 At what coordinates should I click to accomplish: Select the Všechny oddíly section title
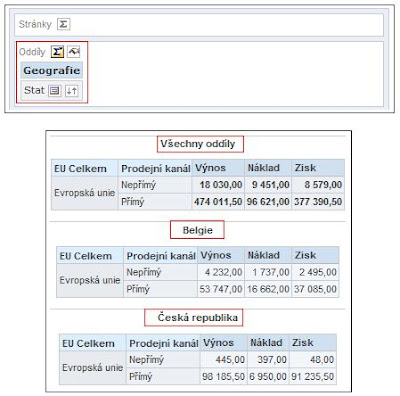(198, 144)
